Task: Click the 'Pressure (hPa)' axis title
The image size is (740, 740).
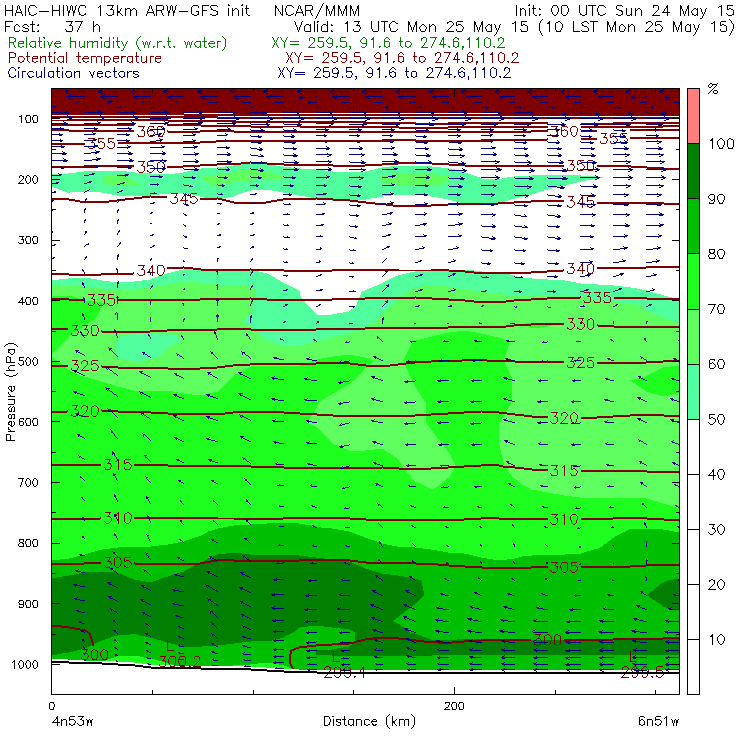Action: coord(11,392)
